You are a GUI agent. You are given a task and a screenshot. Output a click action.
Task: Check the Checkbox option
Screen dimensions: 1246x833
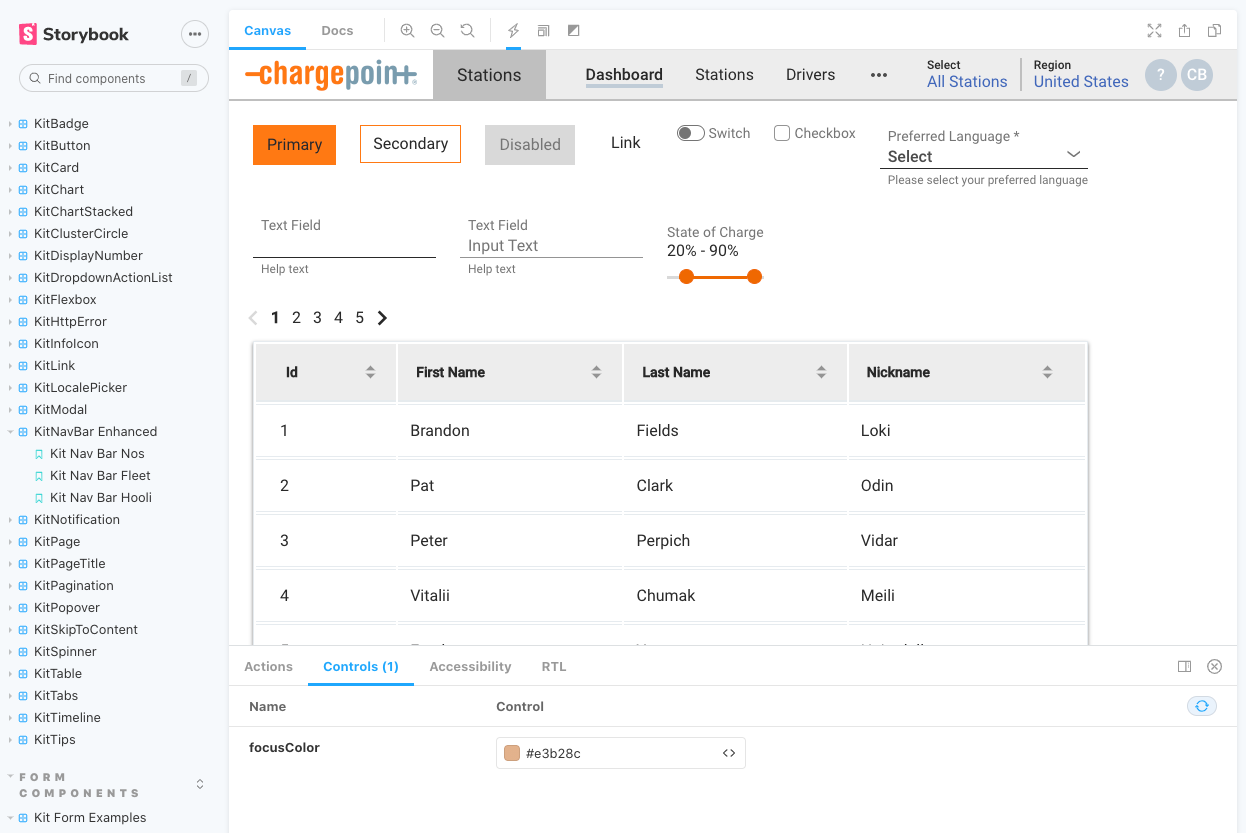click(x=780, y=132)
